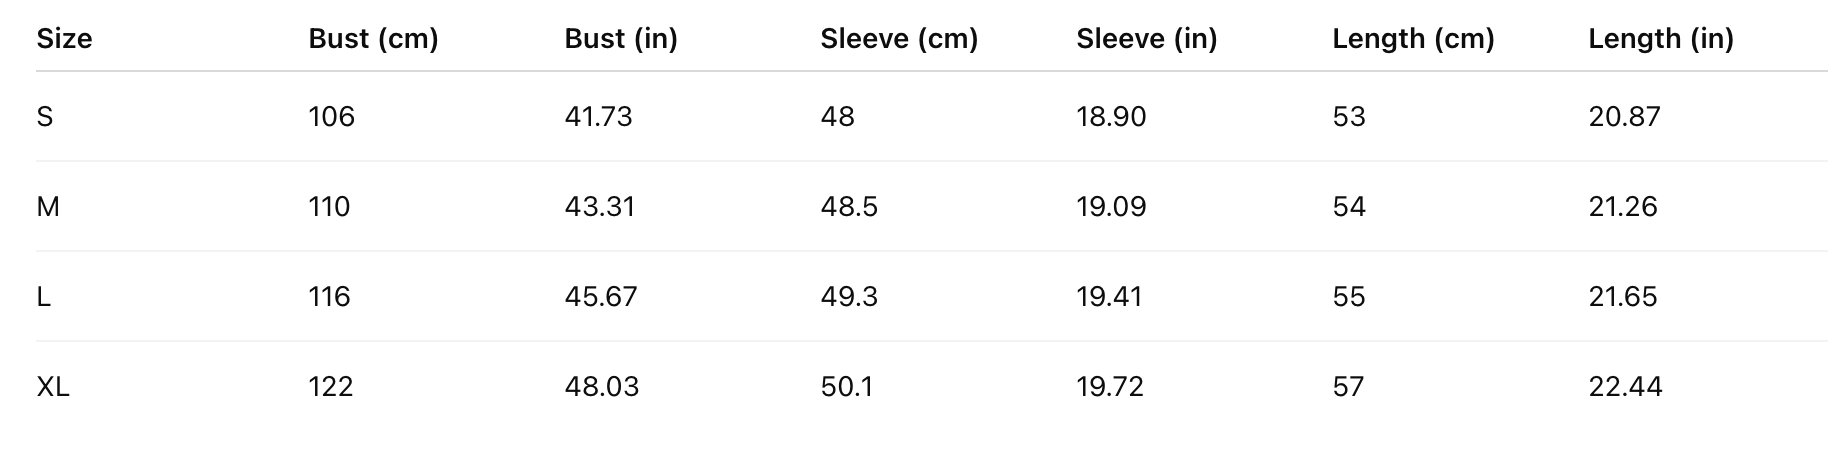Click the 53 length value for S
The height and width of the screenshot is (459, 1837).
[1348, 117]
